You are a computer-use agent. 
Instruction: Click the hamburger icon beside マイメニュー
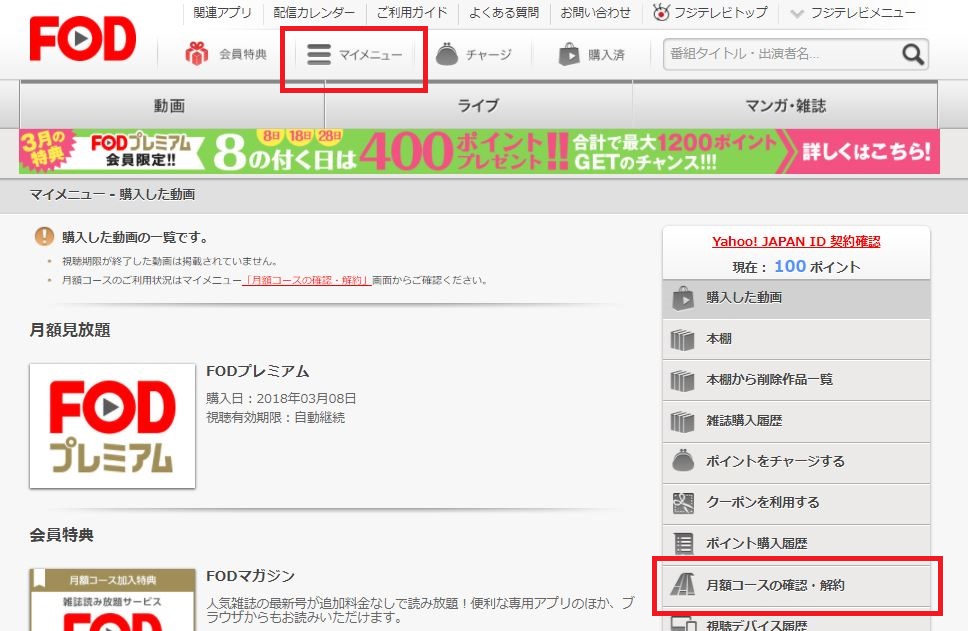coord(319,54)
